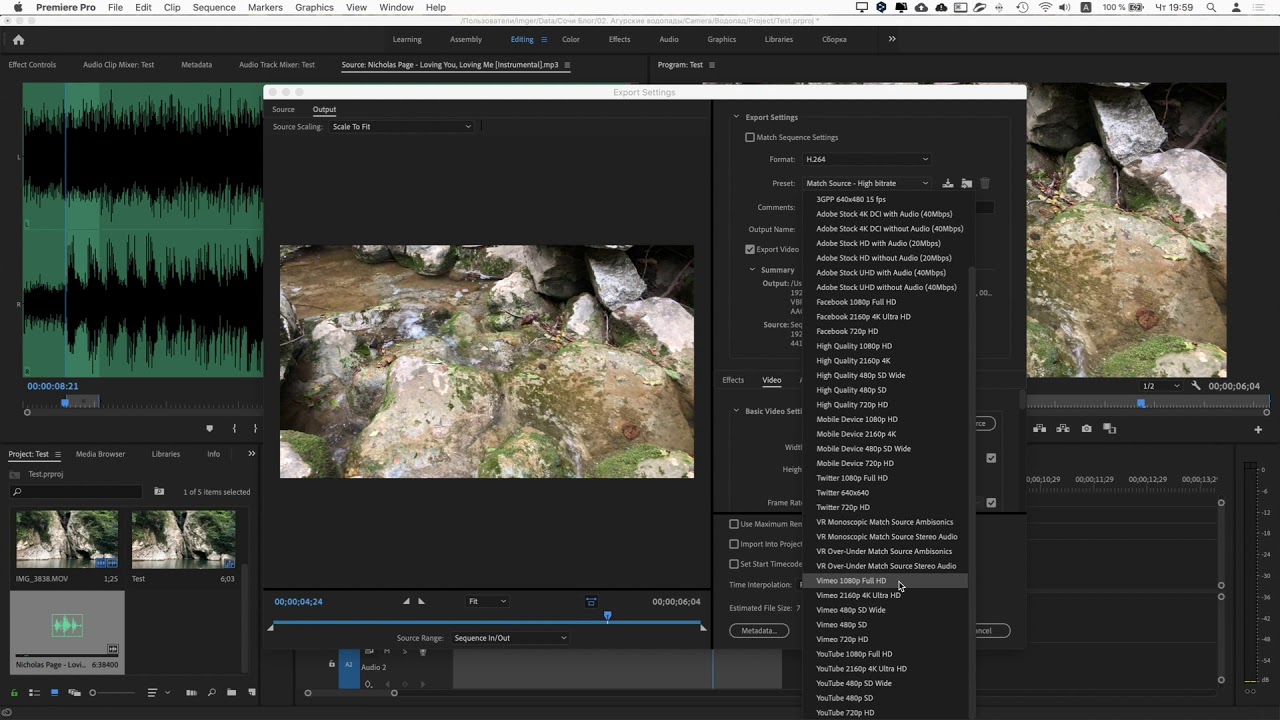Click the New Bin folder icon
Viewport: 1280px width, 720px height.
tap(231, 693)
